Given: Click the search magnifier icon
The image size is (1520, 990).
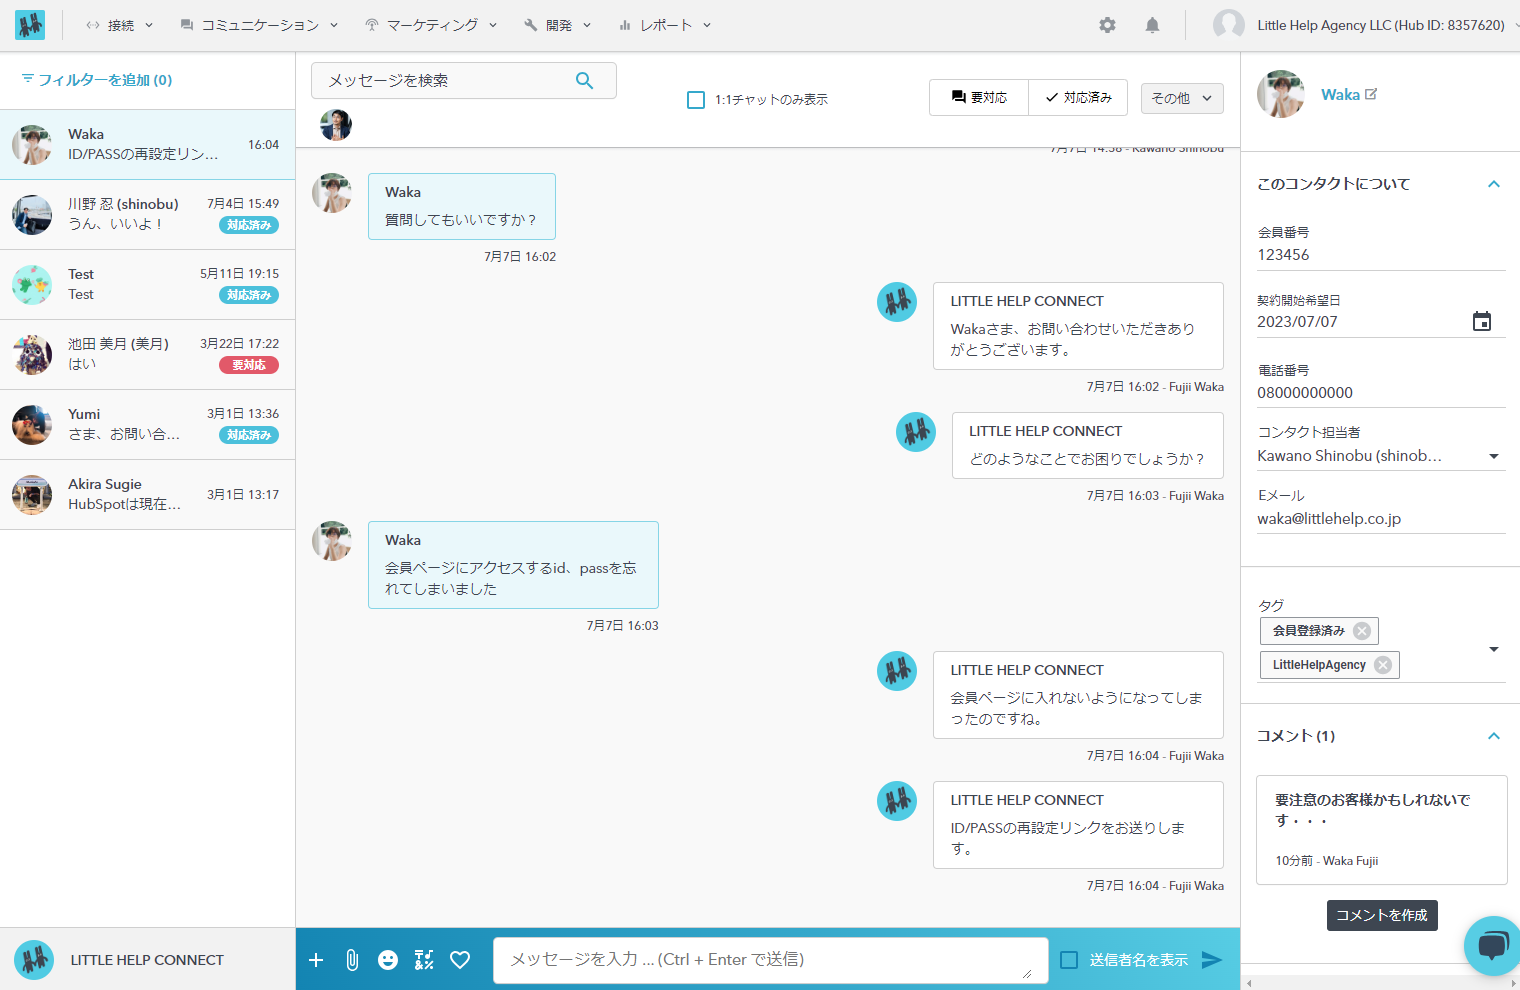Looking at the screenshot, I should [585, 81].
